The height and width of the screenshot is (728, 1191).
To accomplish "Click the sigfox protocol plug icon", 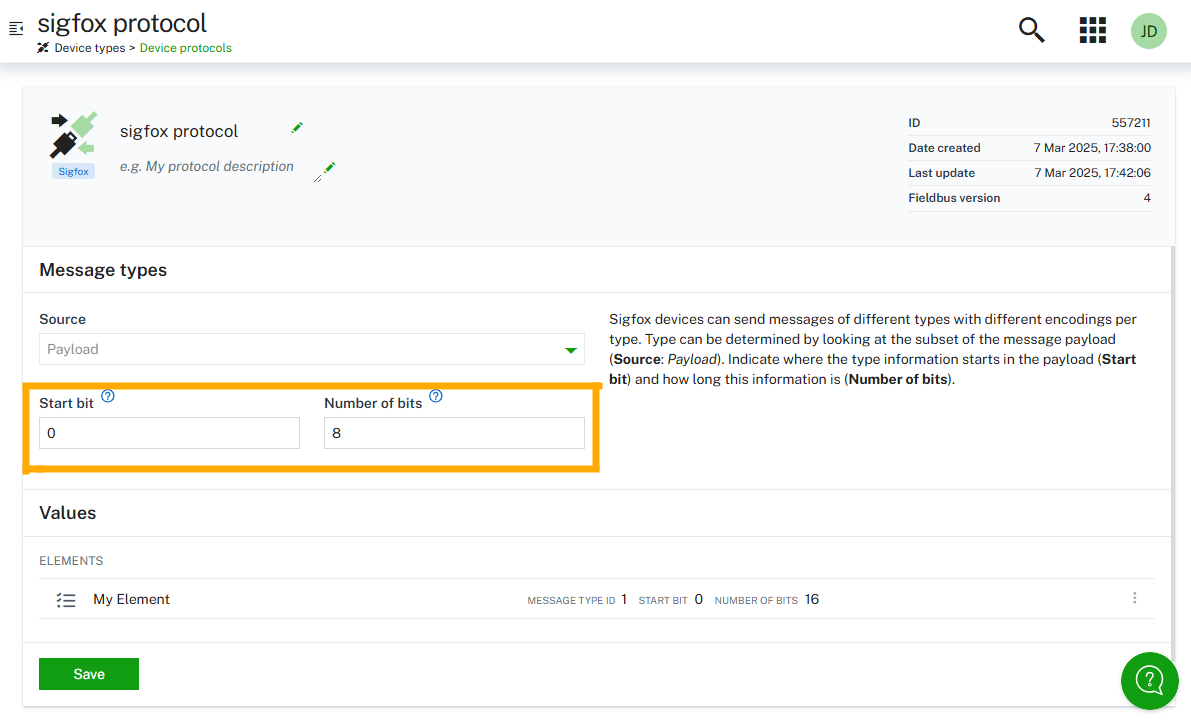I will 73,135.
